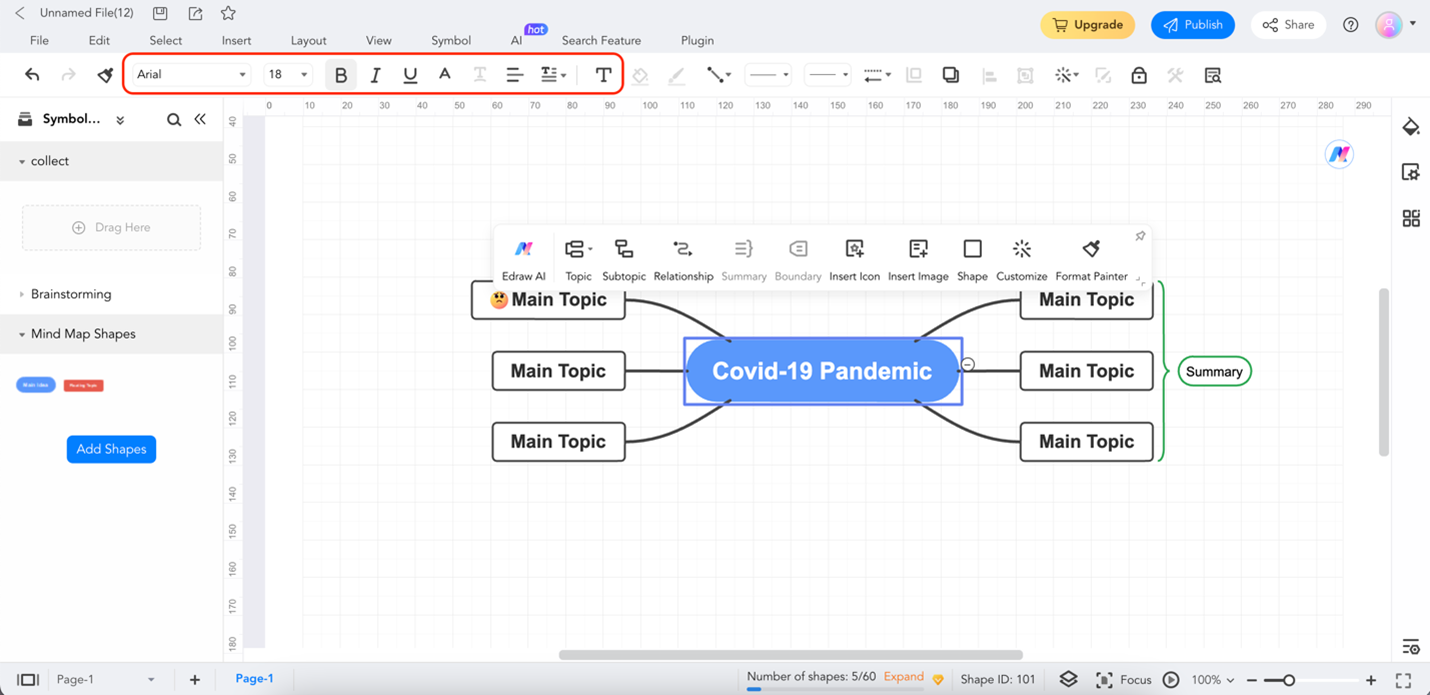Collapse the Mind Map Shapes section
Viewport: 1430px width, 695px height.
[22, 334]
